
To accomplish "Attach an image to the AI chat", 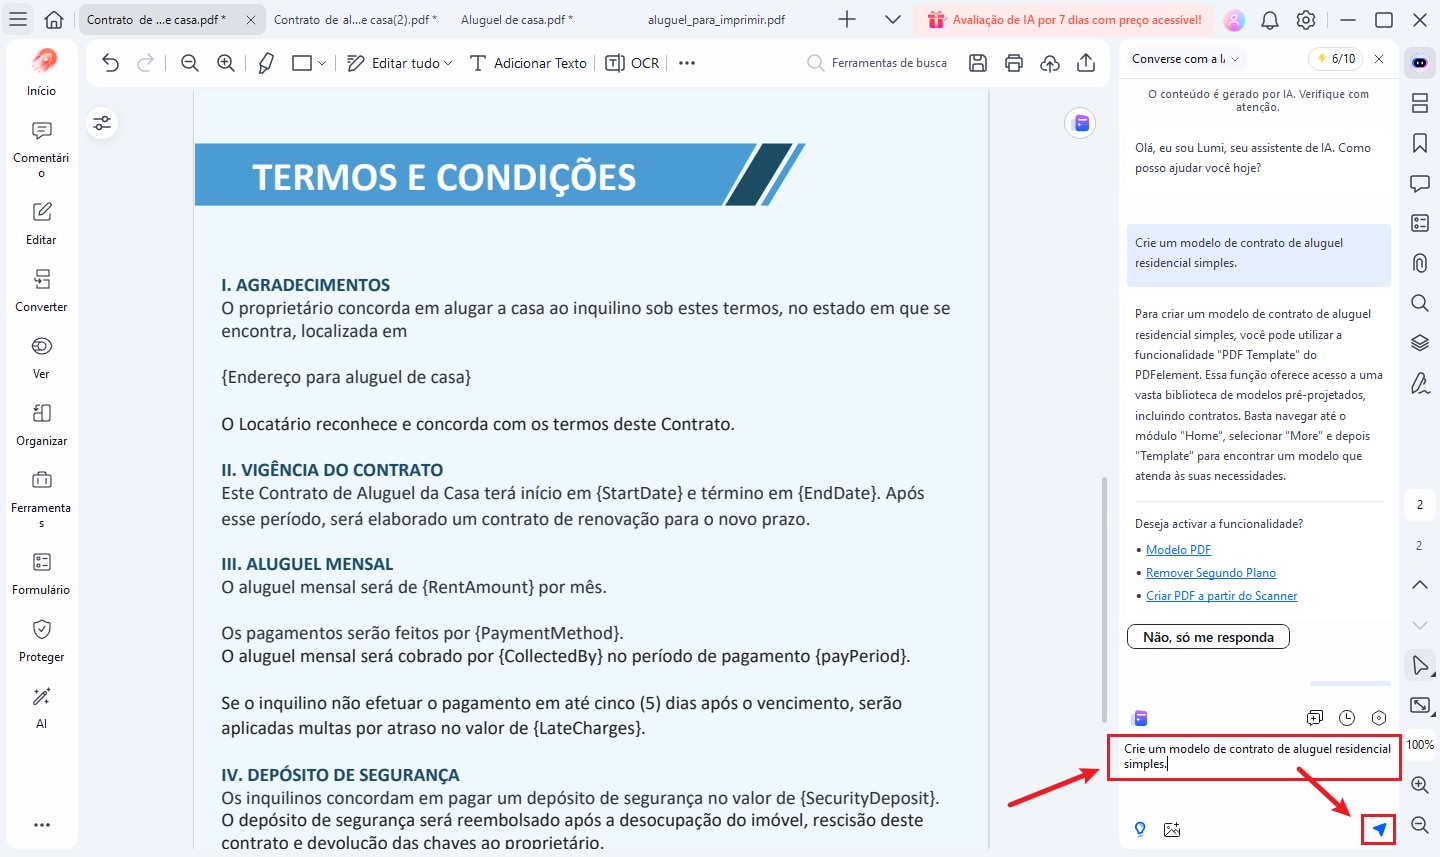I will [x=1172, y=829].
